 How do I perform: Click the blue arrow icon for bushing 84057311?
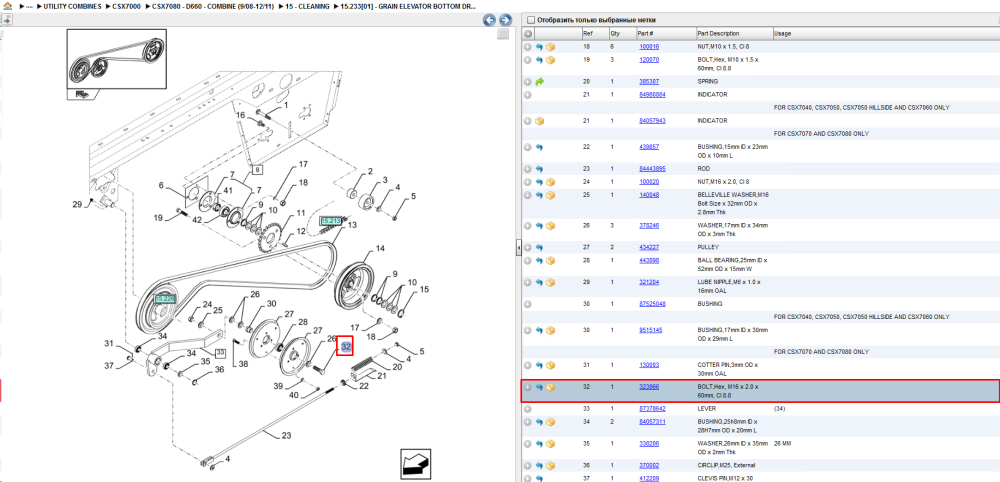pyautogui.click(x=540, y=421)
